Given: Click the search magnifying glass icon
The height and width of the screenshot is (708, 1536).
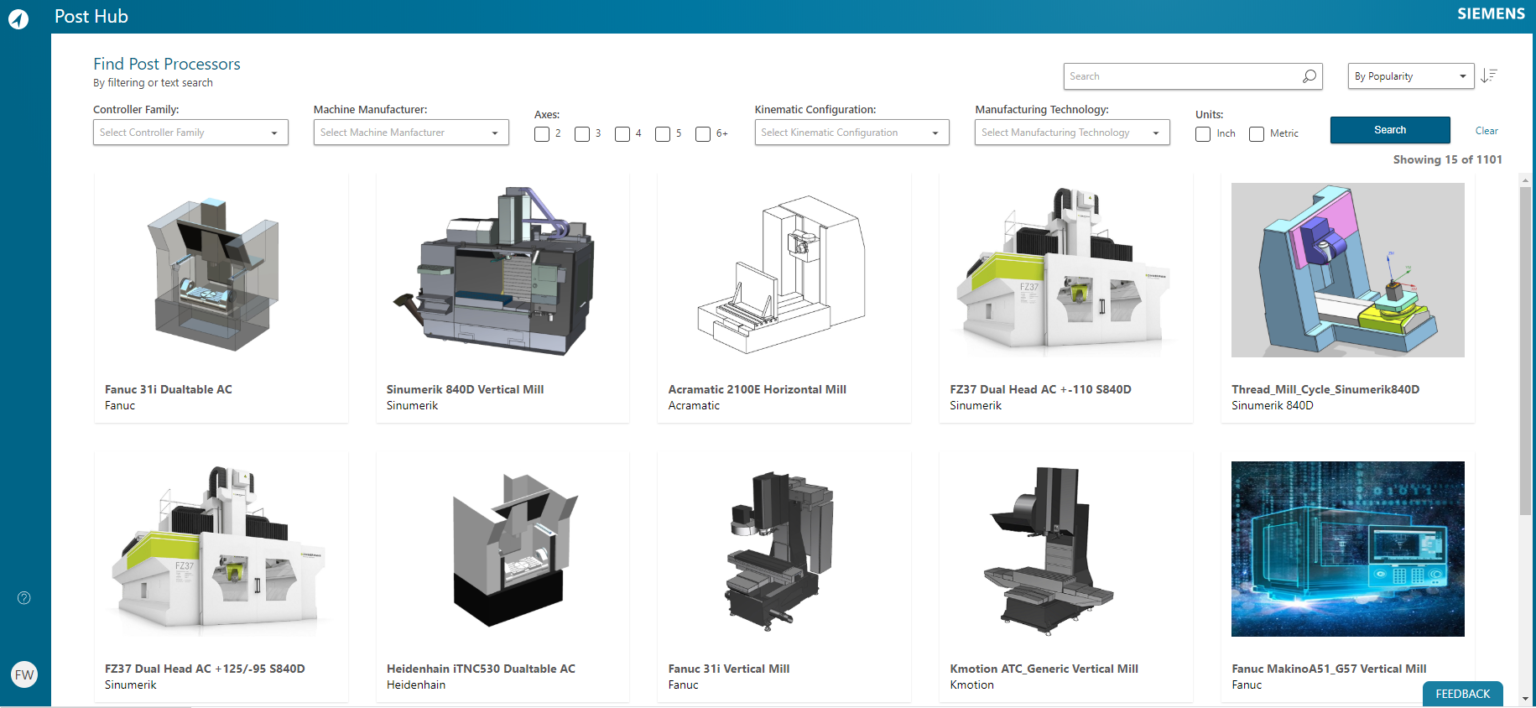Looking at the screenshot, I should point(1308,75).
